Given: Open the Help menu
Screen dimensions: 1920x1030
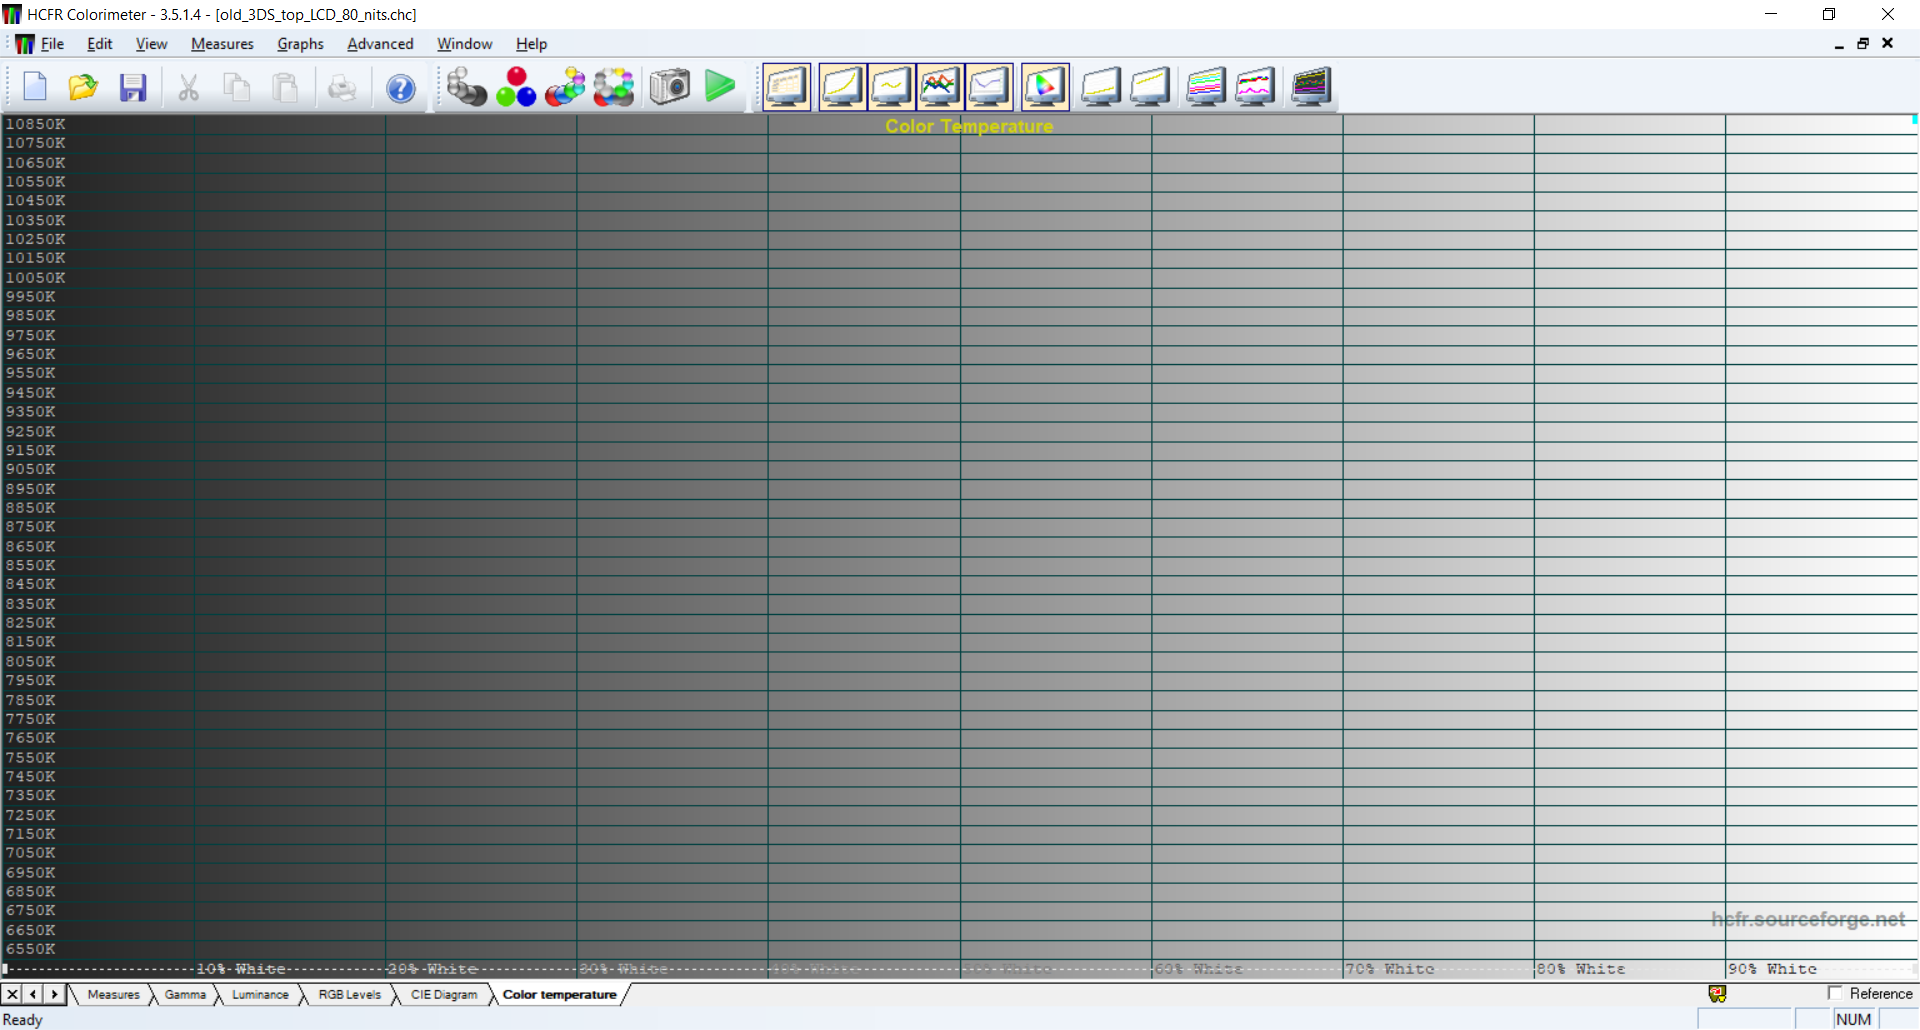Looking at the screenshot, I should 531,44.
